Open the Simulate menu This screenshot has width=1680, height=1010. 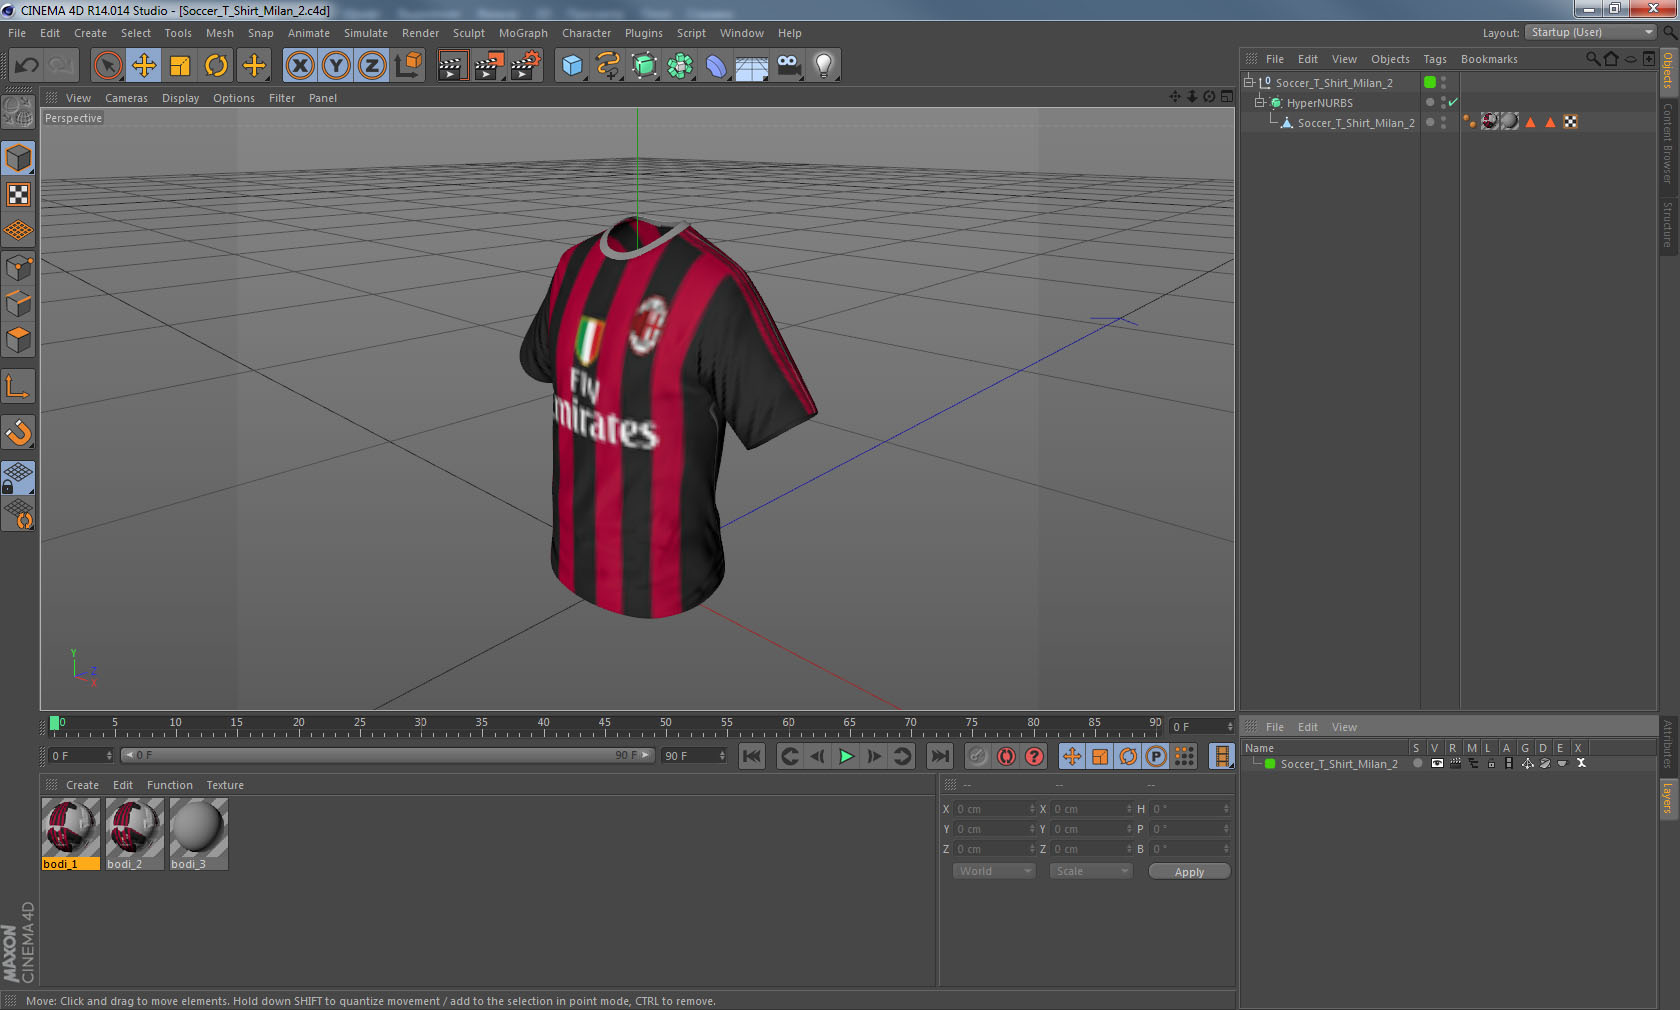[x=366, y=33]
